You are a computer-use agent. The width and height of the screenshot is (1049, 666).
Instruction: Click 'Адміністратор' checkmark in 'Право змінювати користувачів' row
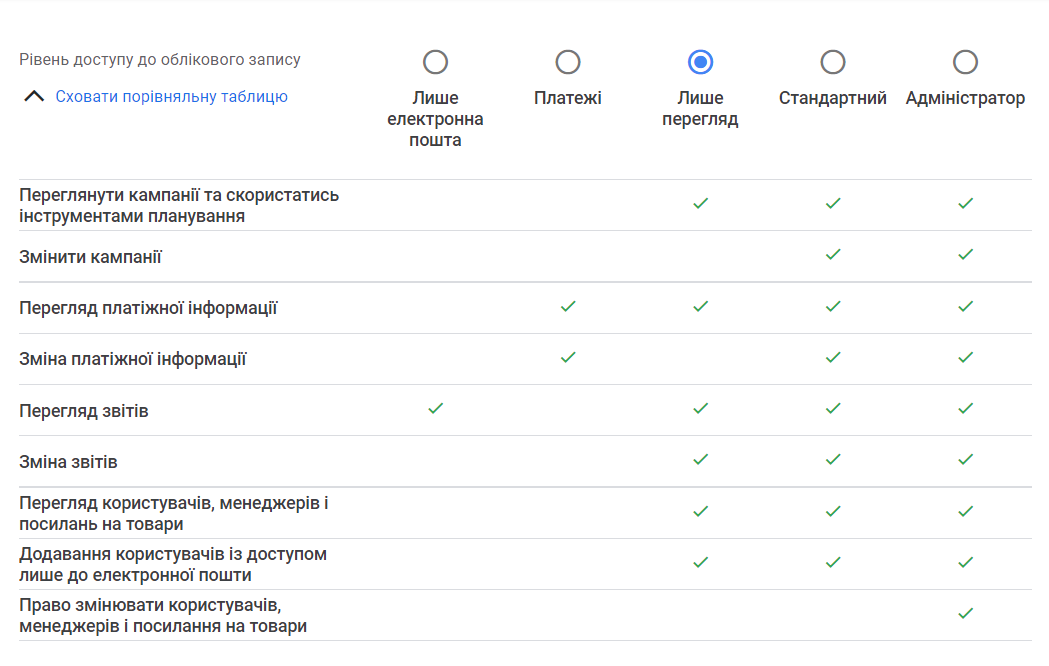(965, 614)
